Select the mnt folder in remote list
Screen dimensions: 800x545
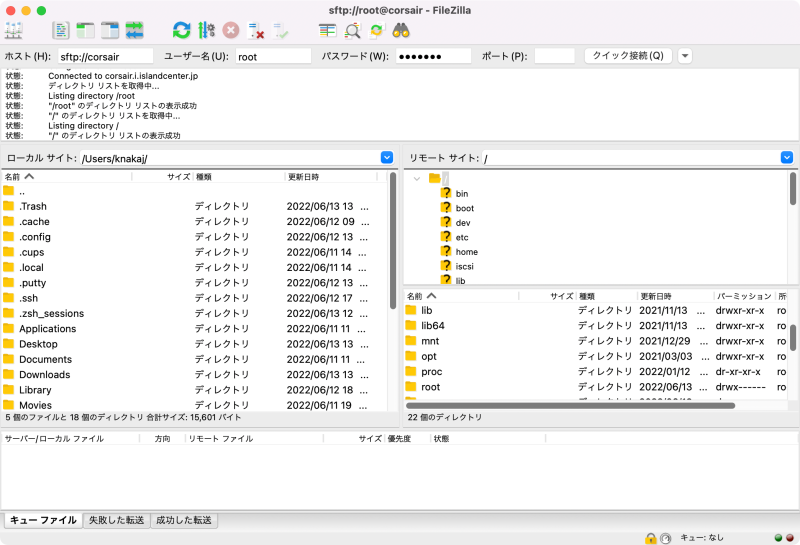596,341
